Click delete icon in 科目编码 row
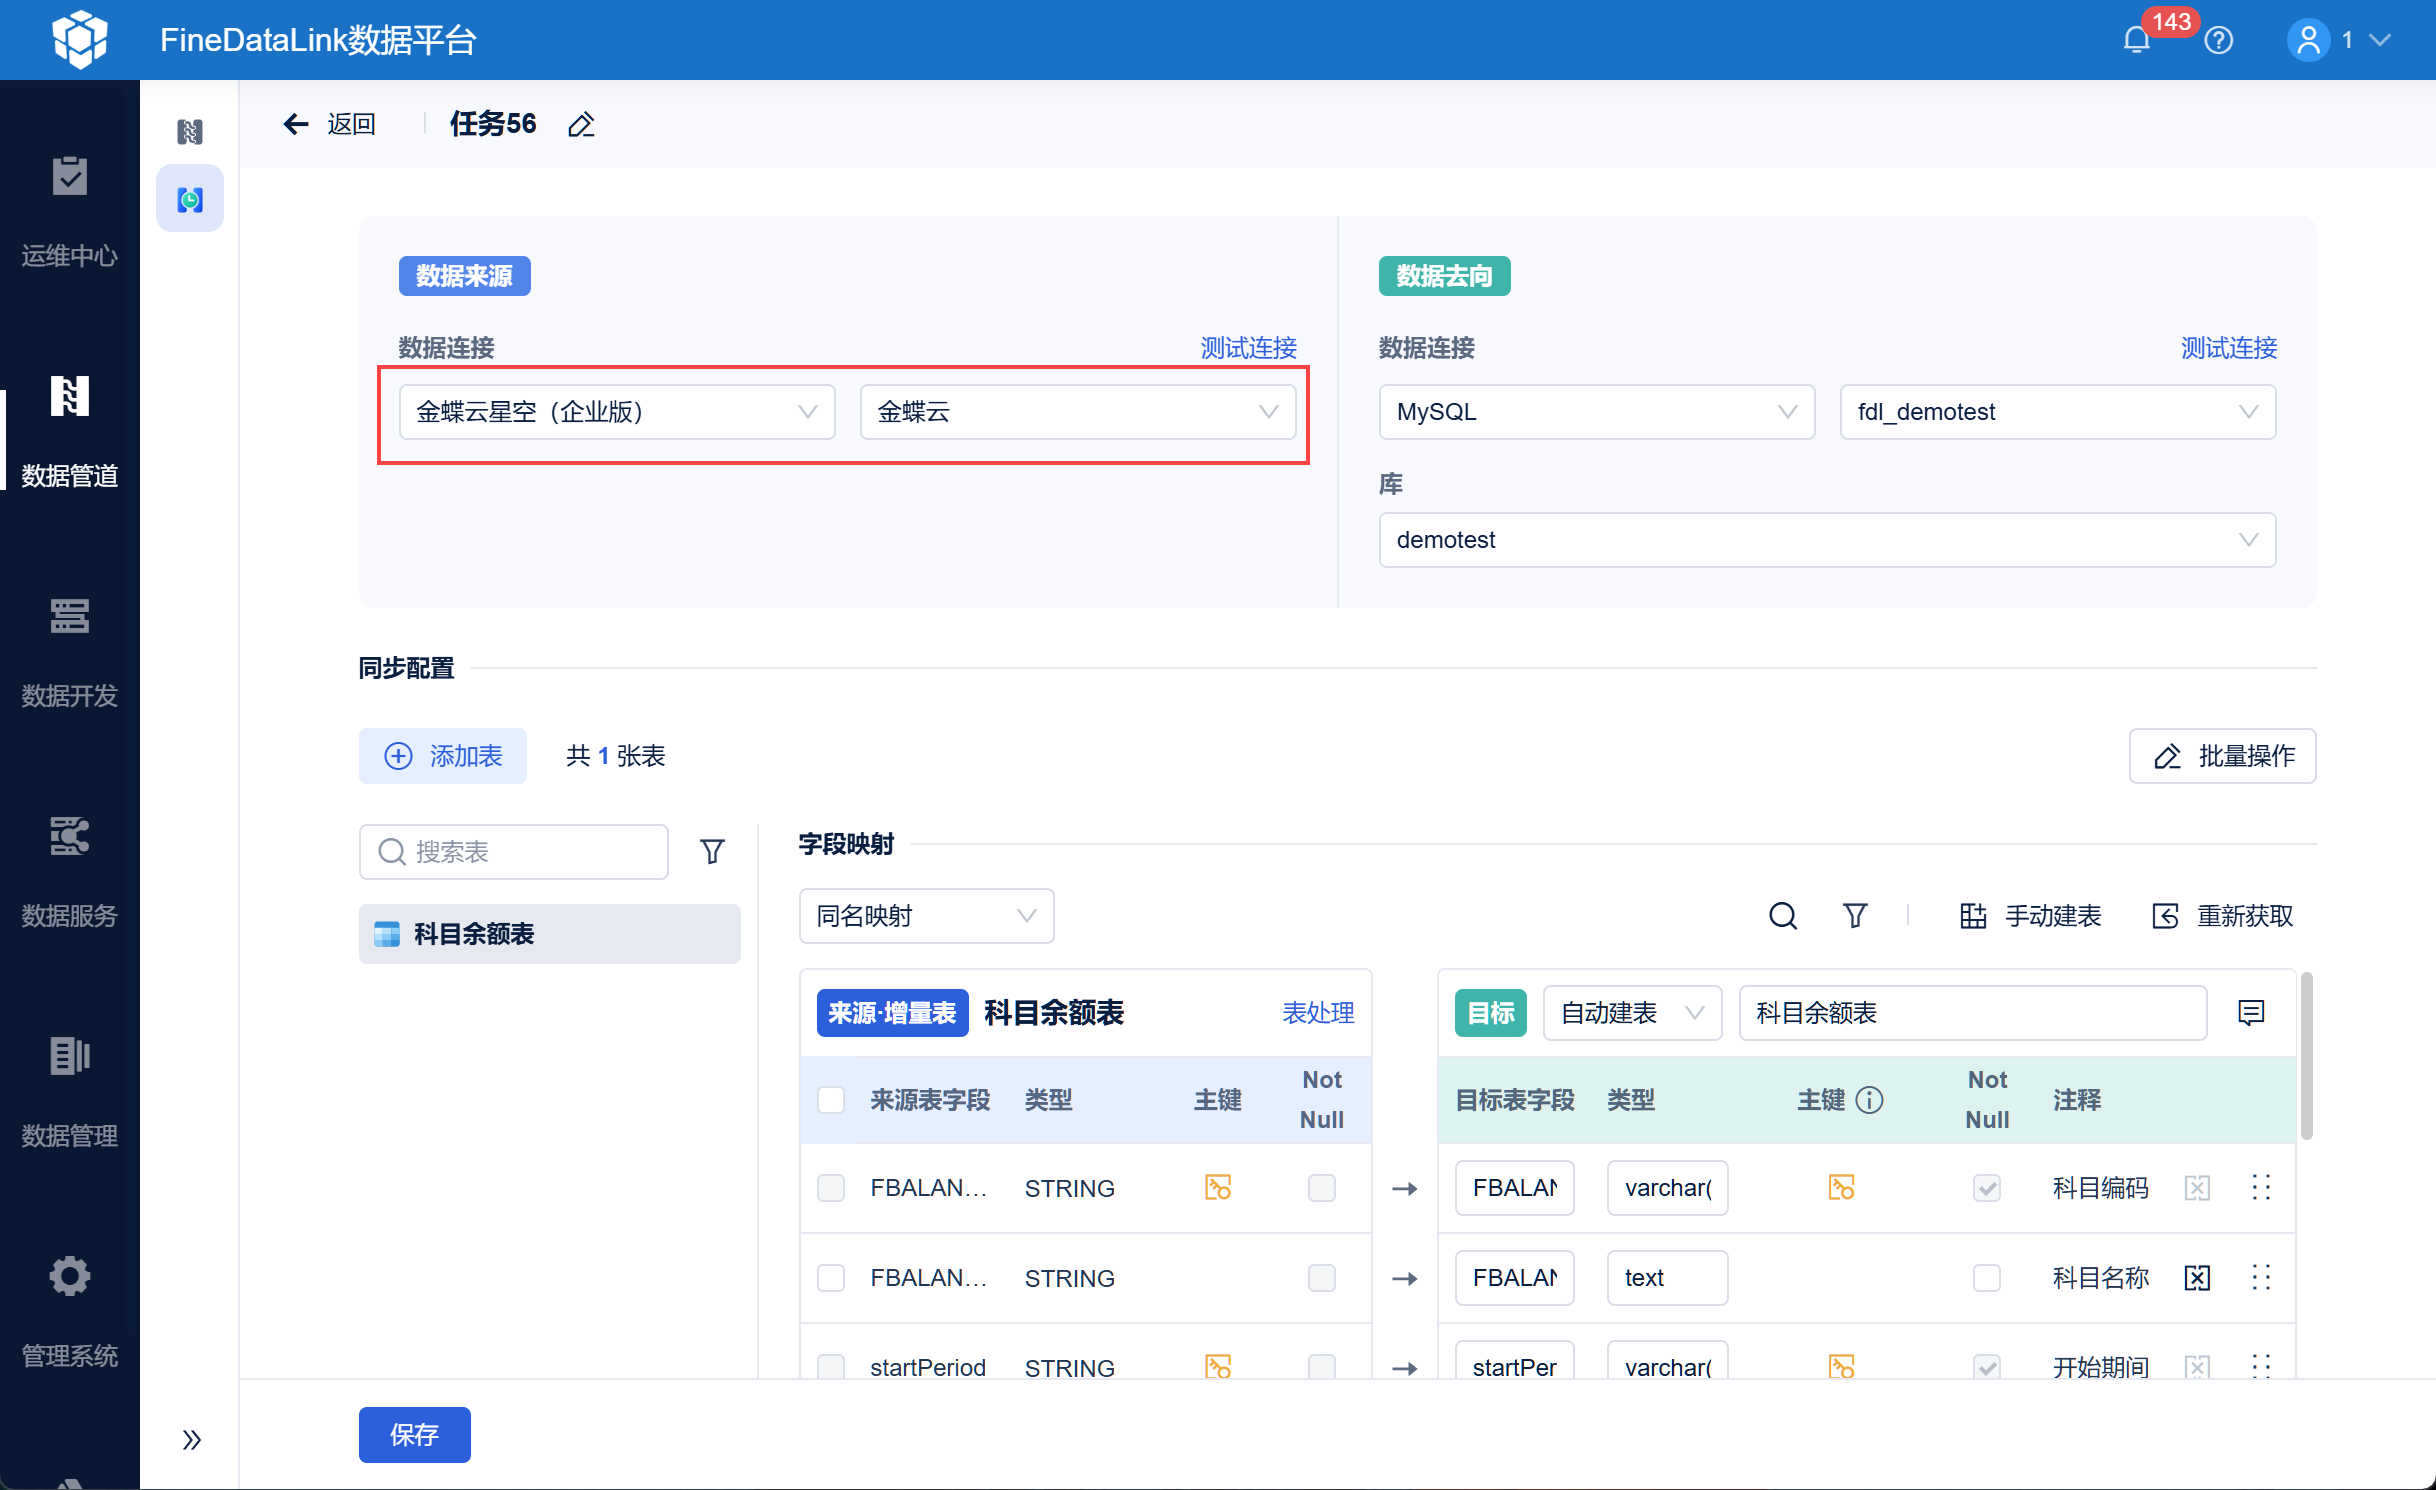 click(x=2197, y=1188)
